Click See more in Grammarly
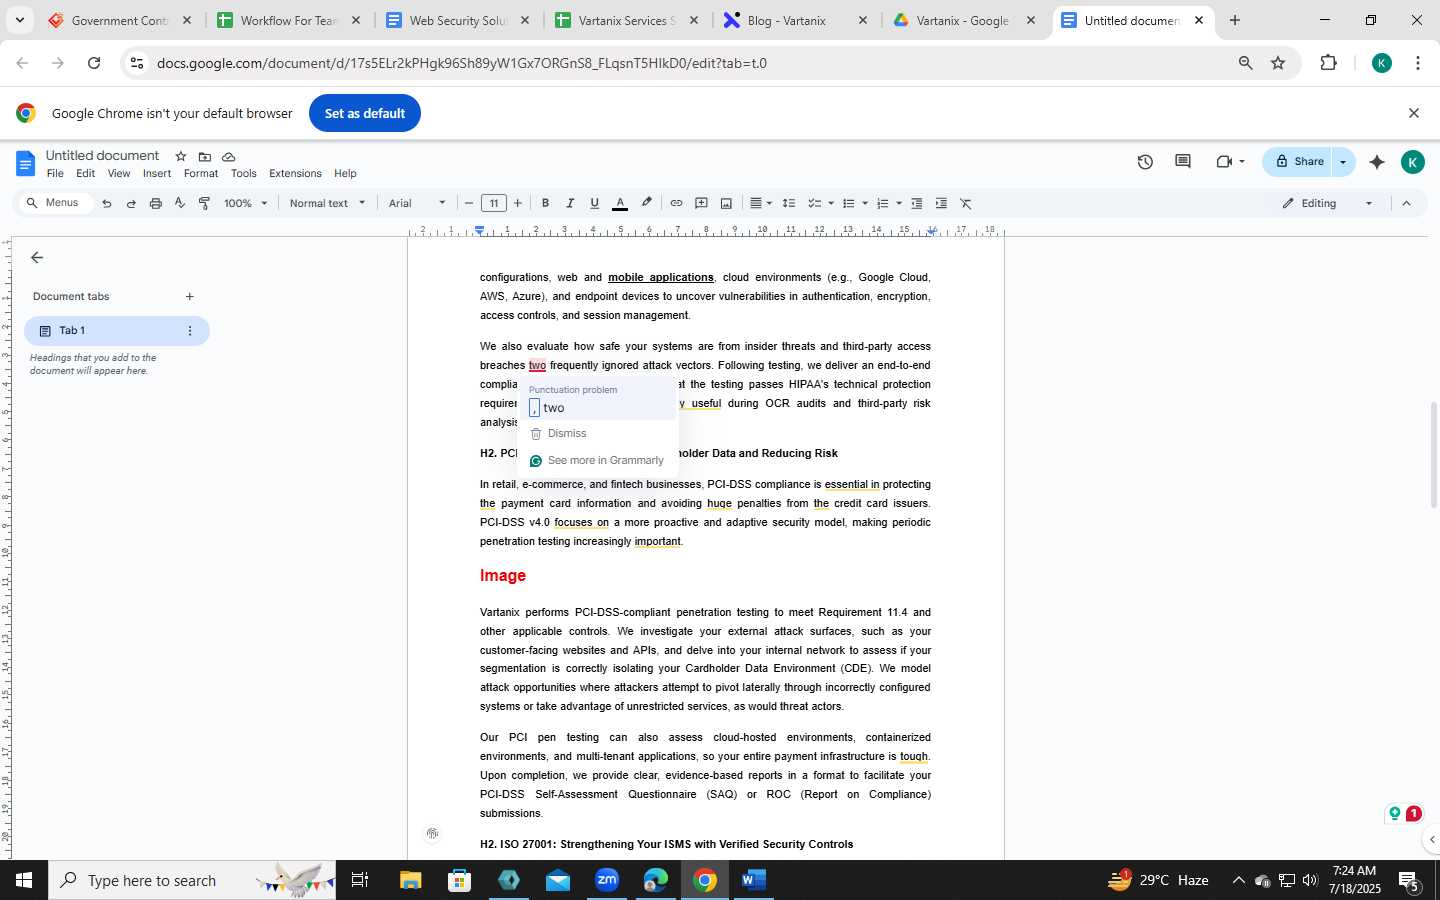 598,461
